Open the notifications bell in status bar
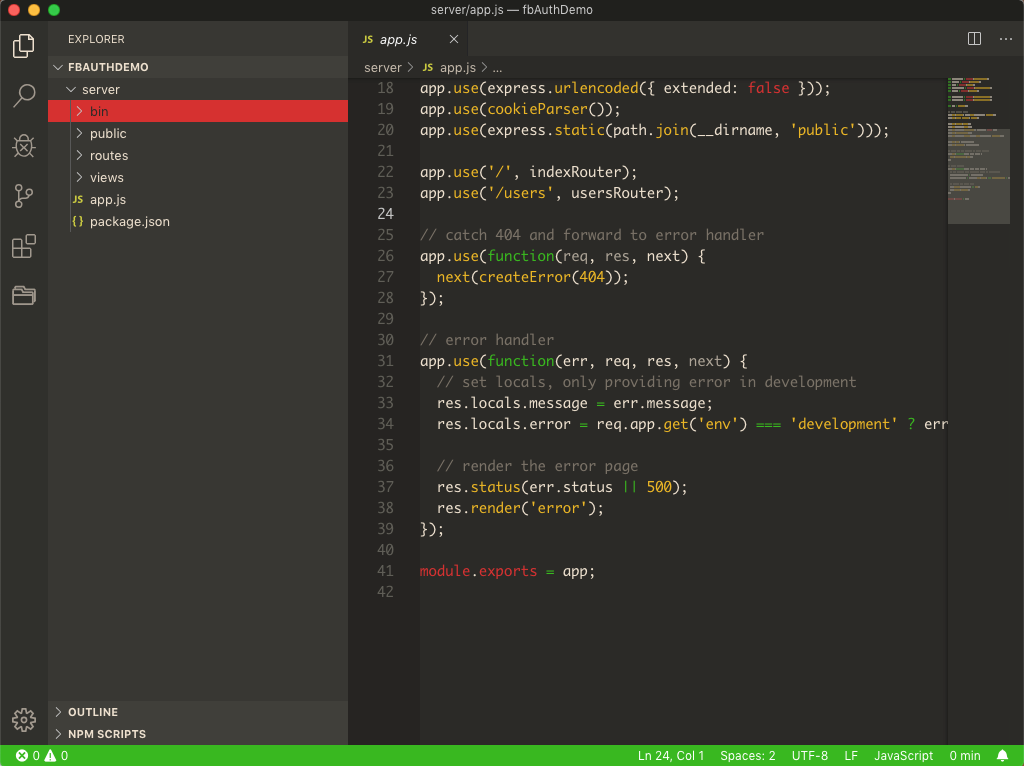1024x766 pixels. tap(1002, 756)
